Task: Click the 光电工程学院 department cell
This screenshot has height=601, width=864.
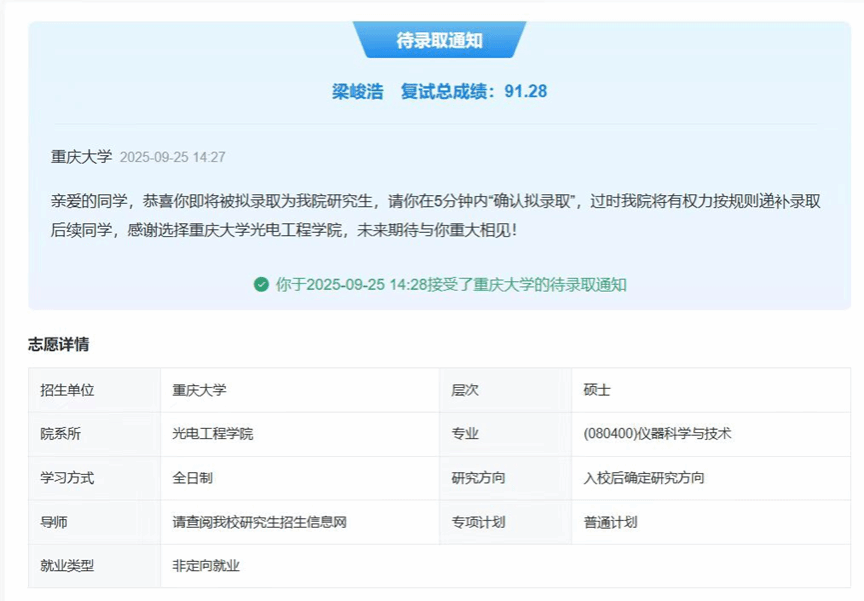Action: [212, 434]
